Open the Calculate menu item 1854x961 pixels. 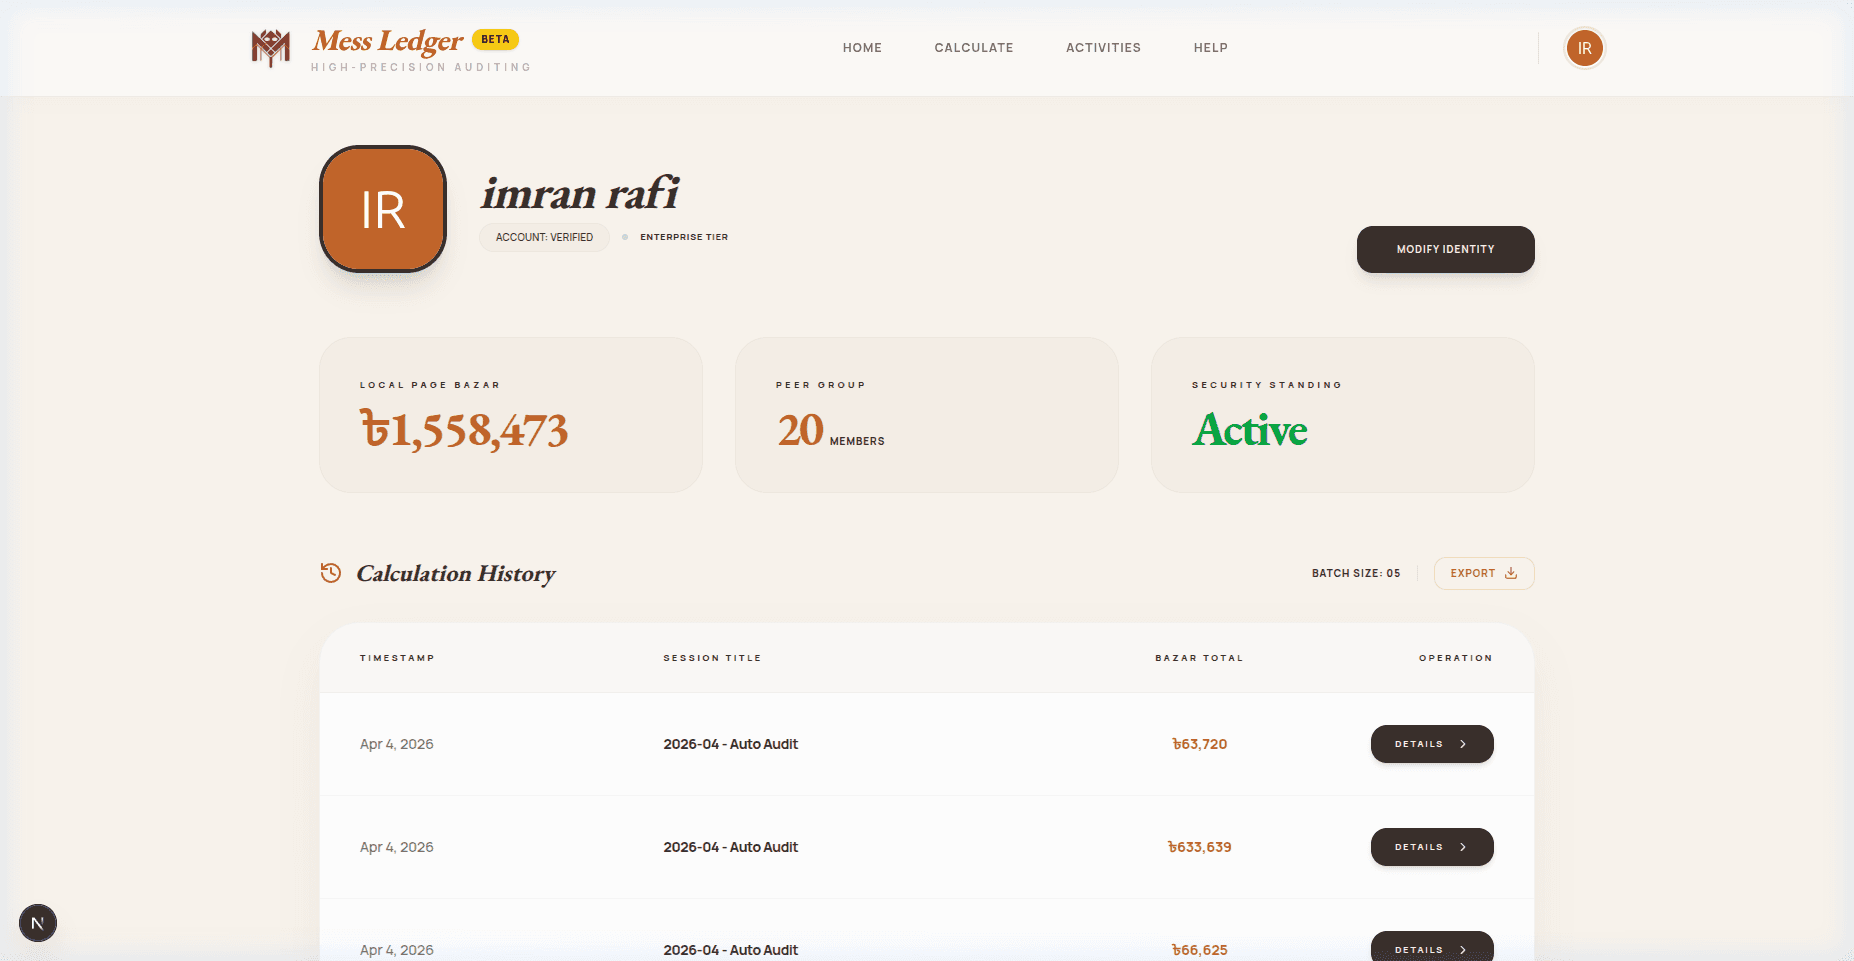click(973, 47)
